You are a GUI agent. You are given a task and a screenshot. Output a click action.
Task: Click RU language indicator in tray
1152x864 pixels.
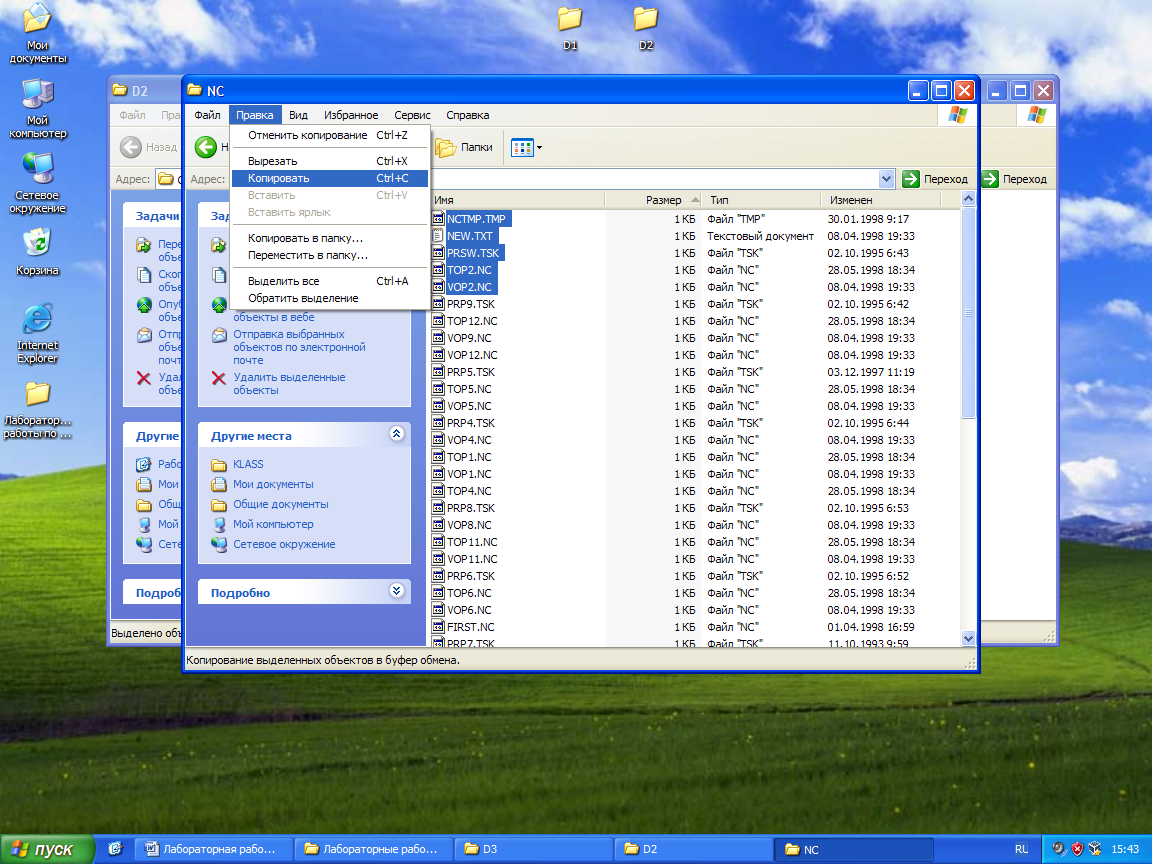point(1021,849)
